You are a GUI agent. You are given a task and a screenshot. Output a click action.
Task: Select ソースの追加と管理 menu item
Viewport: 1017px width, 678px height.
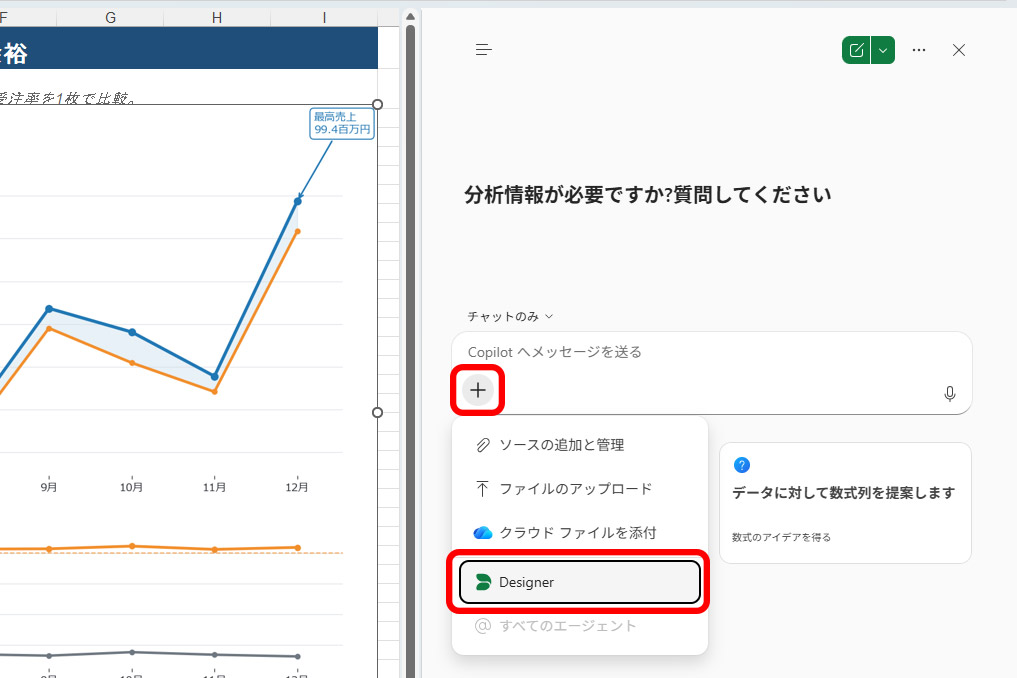pos(580,445)
